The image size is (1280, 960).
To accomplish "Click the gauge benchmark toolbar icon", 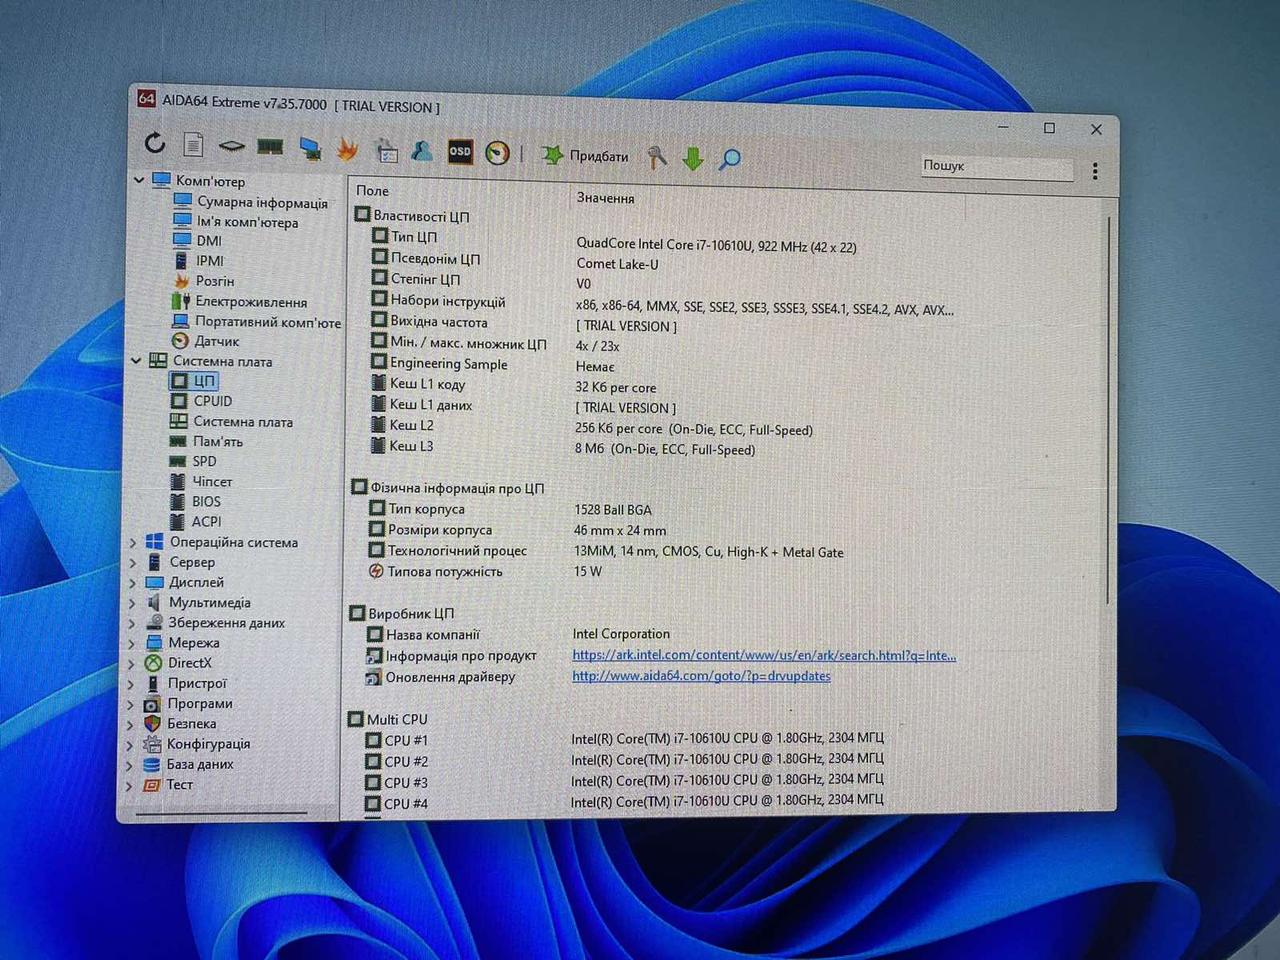I will point(497,152).
